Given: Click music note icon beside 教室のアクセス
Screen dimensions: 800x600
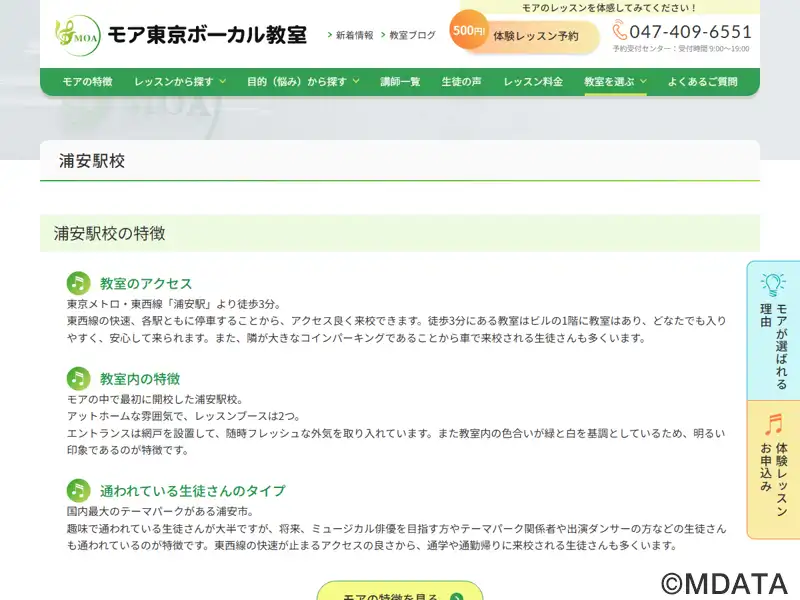Looking at the screenshot, I should 78,283.
